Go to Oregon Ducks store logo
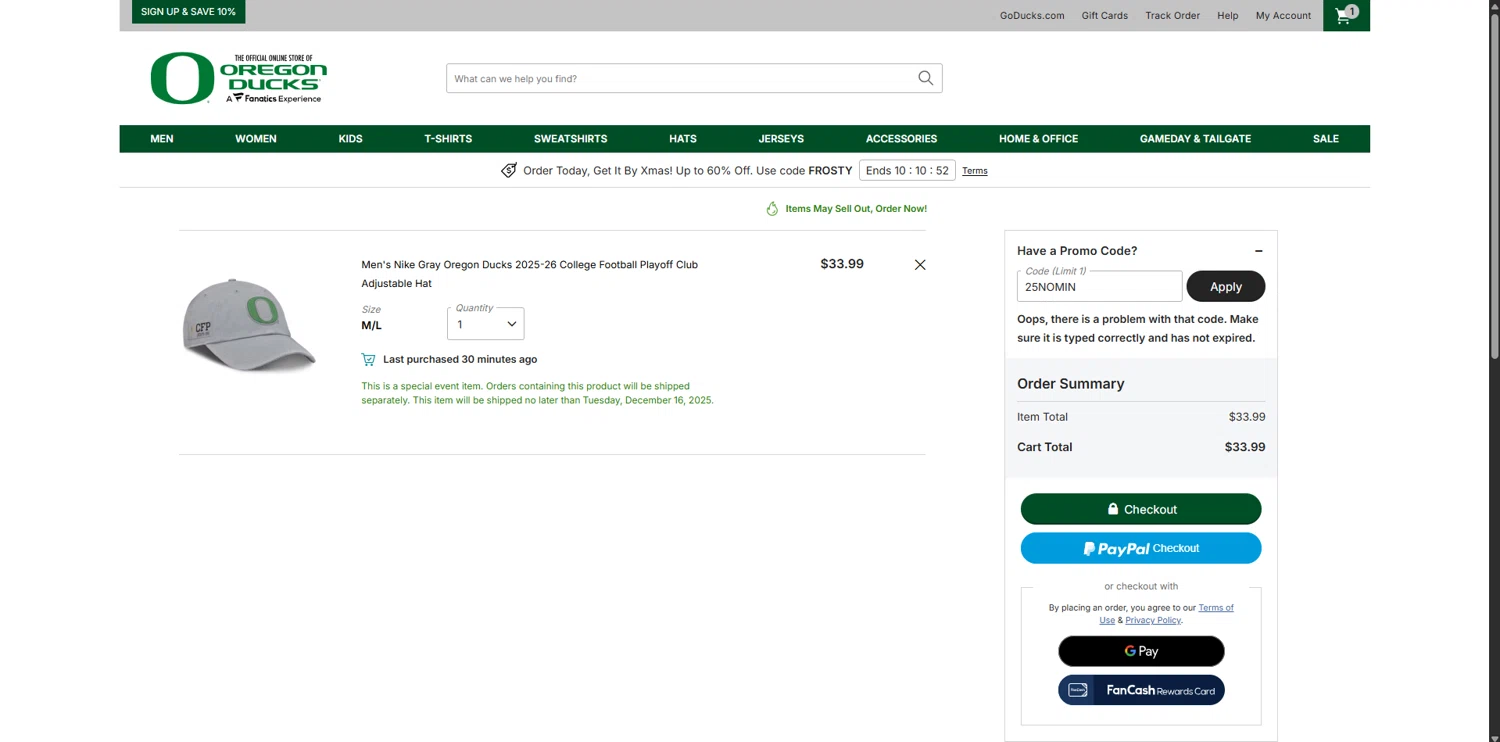 tap(238, 79)
